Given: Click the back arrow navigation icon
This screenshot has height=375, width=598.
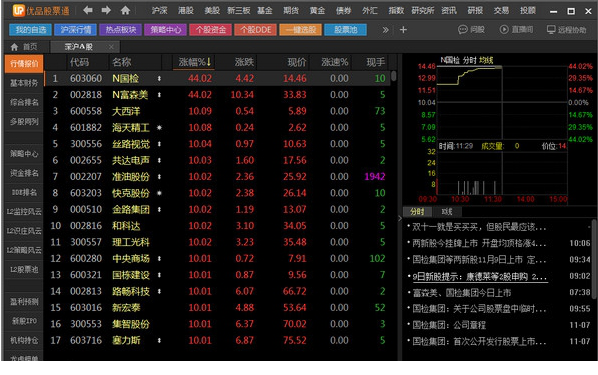Looking at the screenshot, I should pyautogui.click(x=88, y=10).
